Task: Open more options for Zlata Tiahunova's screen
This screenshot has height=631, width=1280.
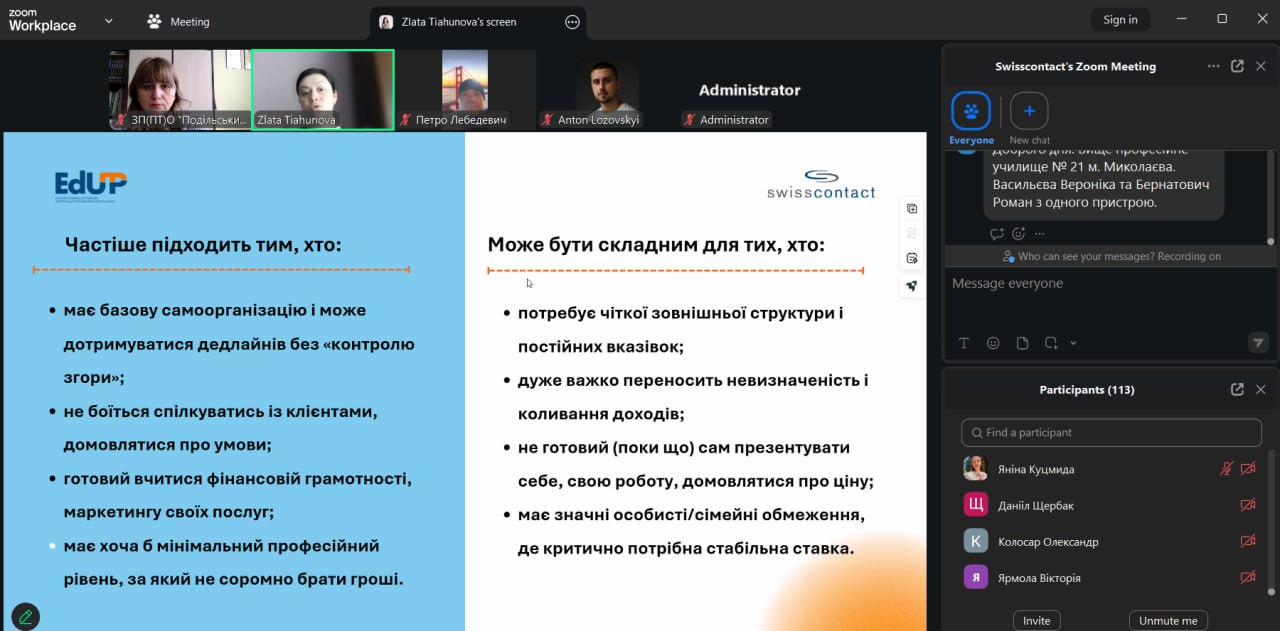Action: click(x=572, y=21)
